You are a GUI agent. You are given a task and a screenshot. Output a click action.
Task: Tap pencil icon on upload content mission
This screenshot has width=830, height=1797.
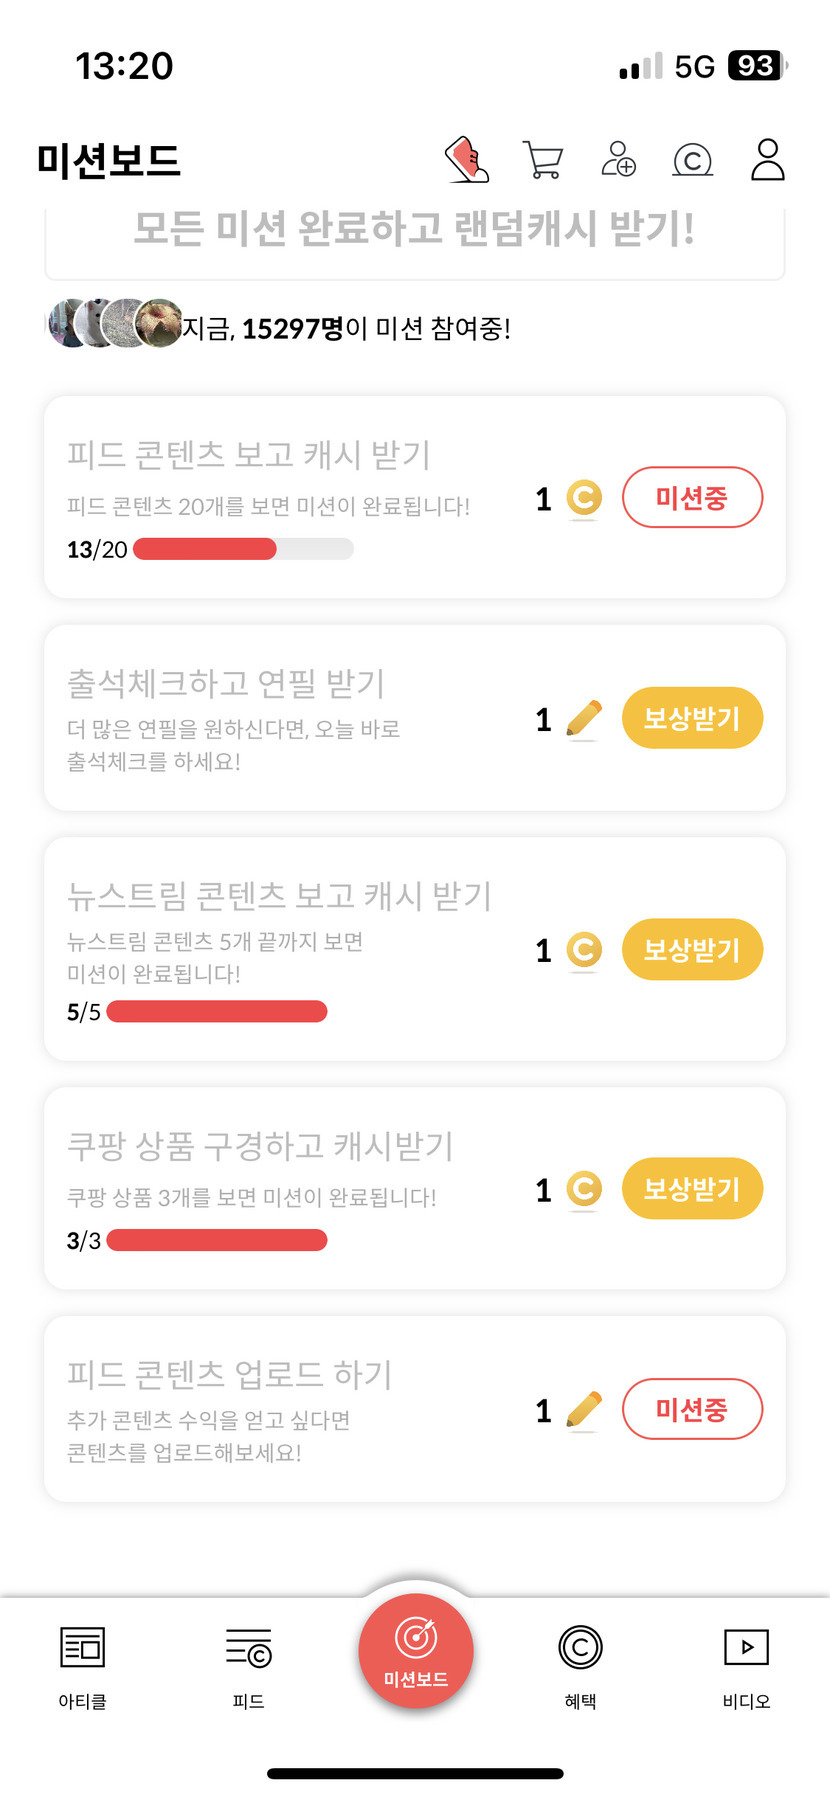pyautogui.click(x=584, y=1411)
